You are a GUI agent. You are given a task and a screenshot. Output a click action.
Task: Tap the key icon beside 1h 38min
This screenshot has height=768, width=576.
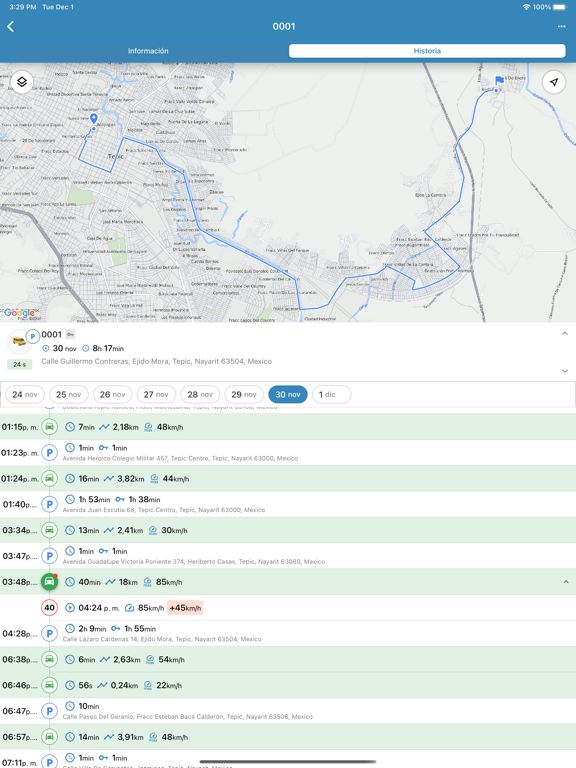[120, 500]
